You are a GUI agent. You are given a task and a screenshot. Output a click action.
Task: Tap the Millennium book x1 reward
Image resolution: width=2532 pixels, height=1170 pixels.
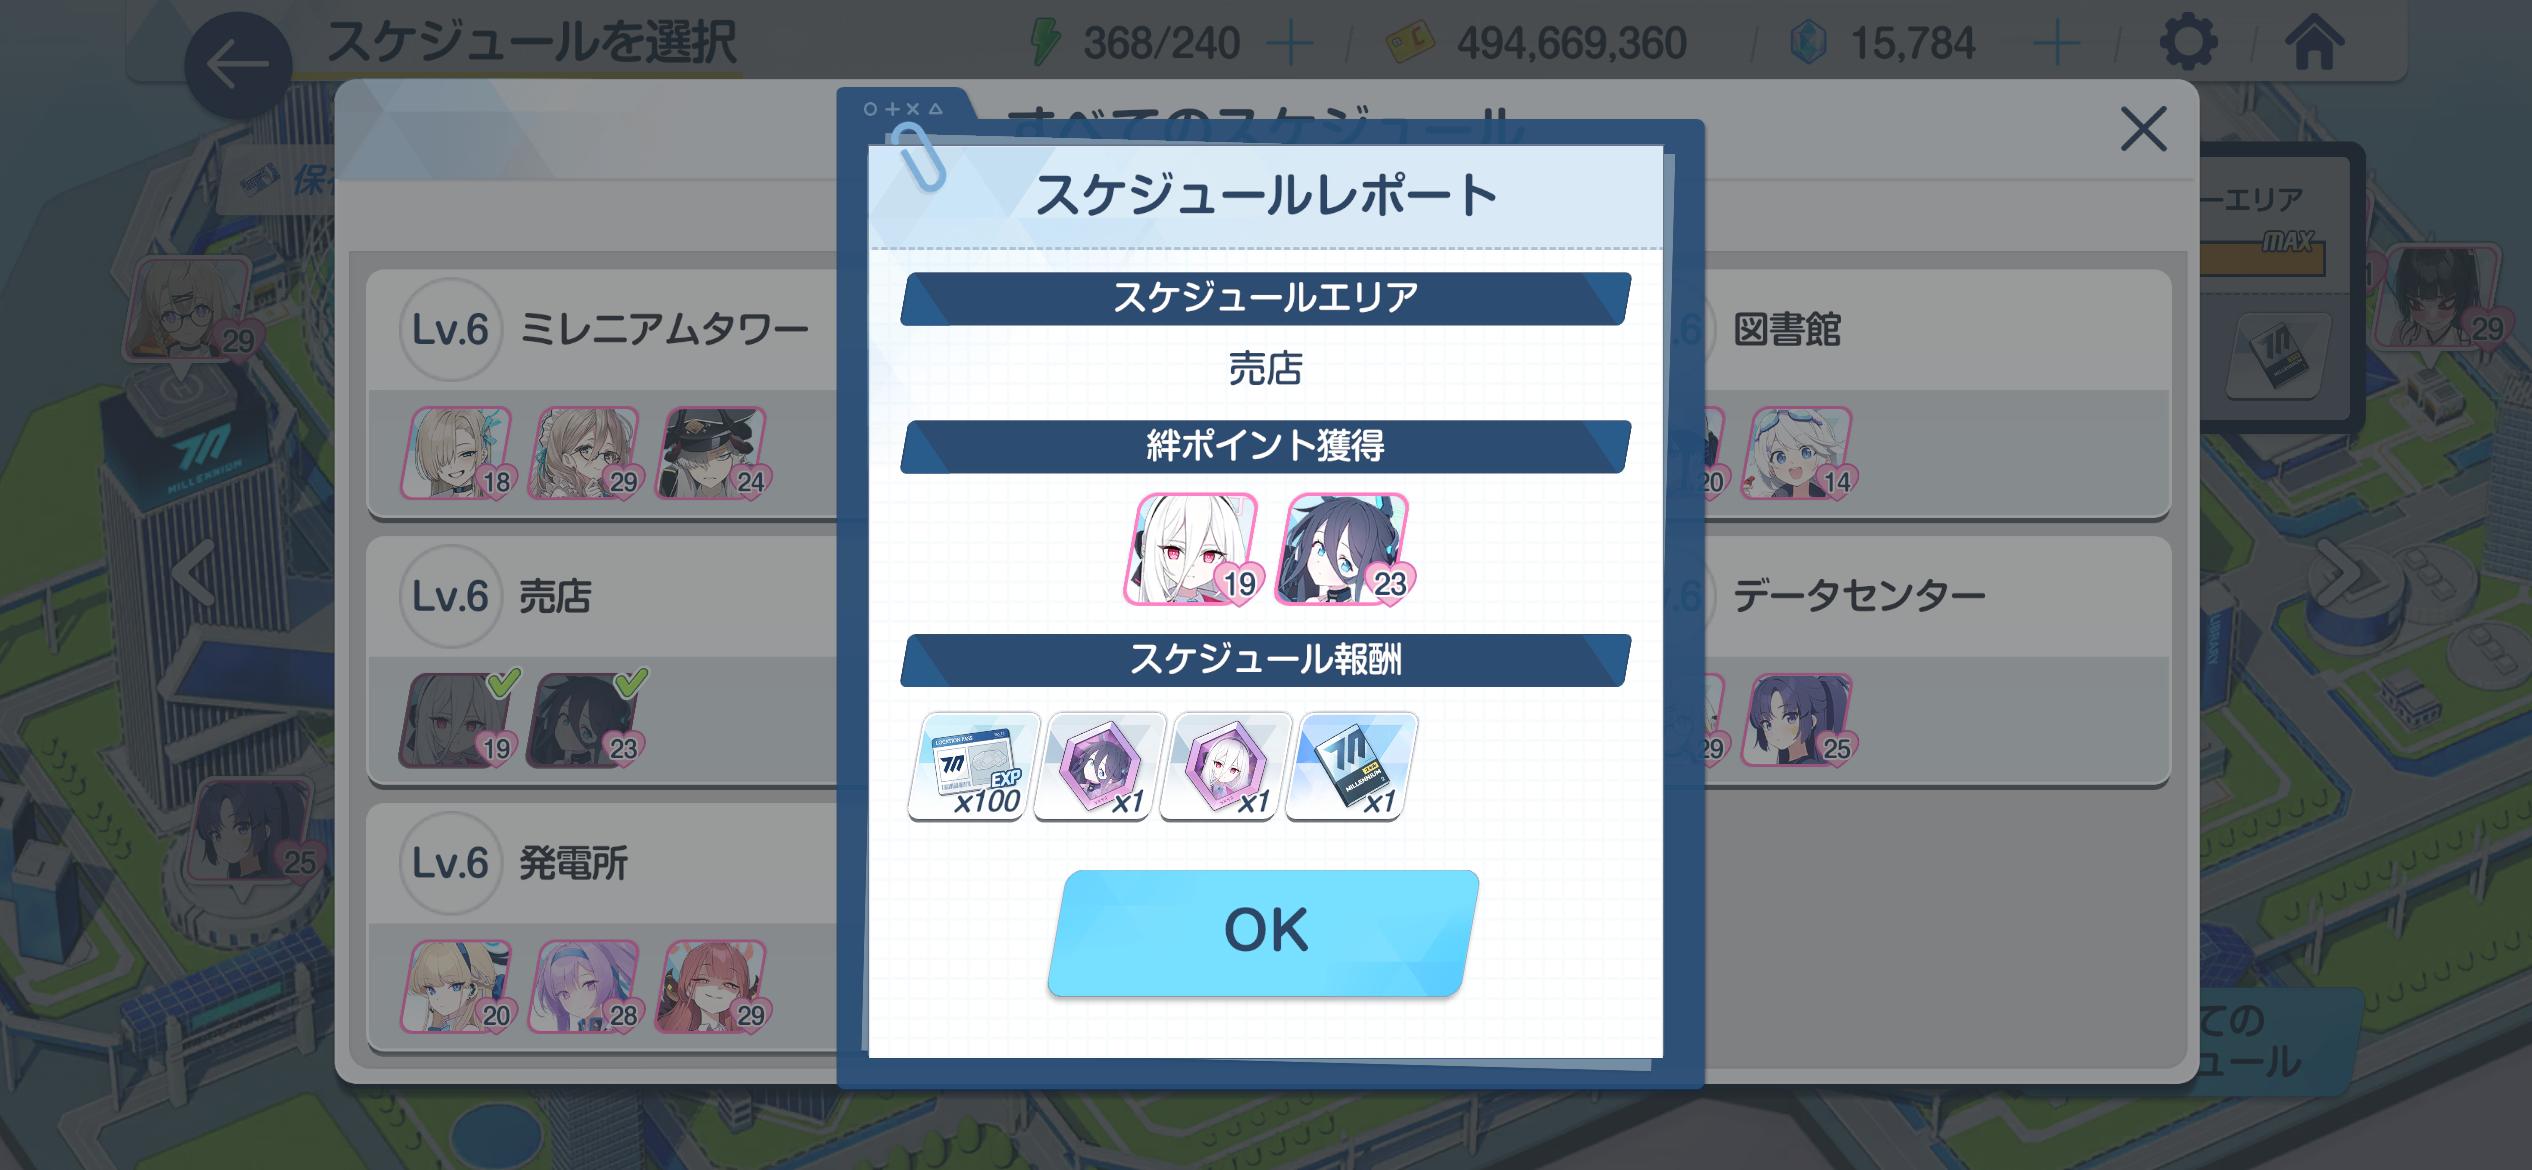tap(1352, 766)
